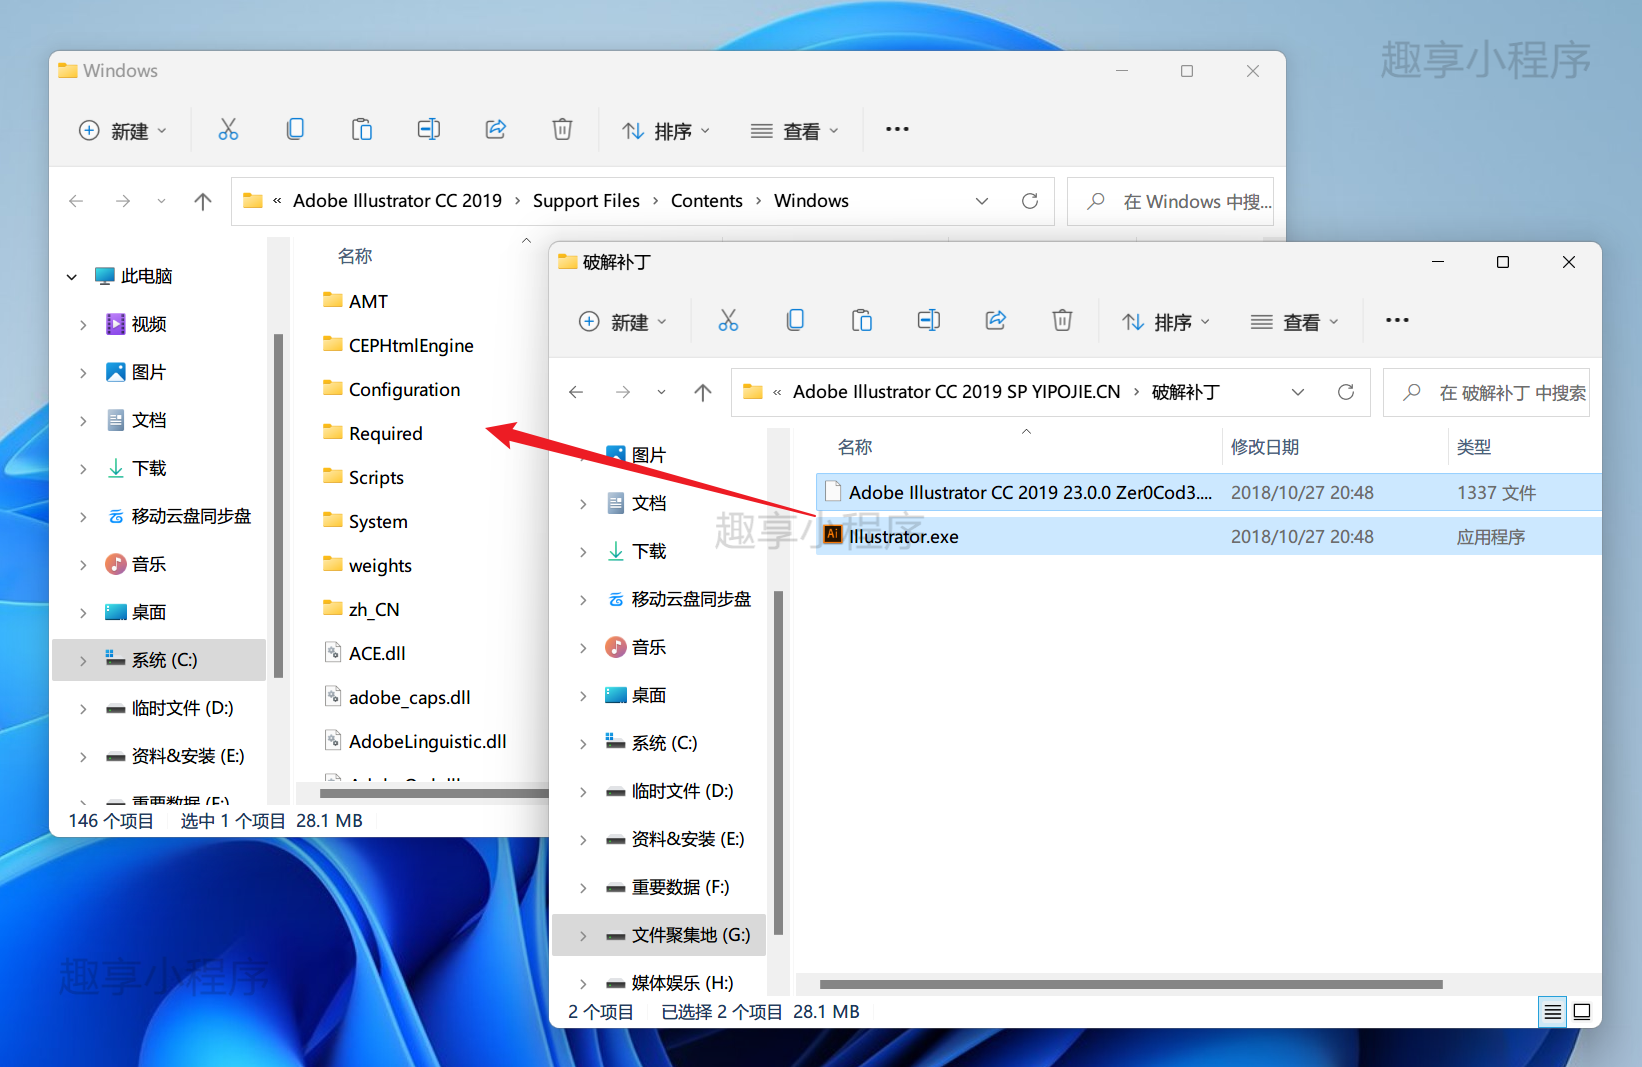Click Rename icon in Windows window toolbar
1642x1067 pixels.
429,129
